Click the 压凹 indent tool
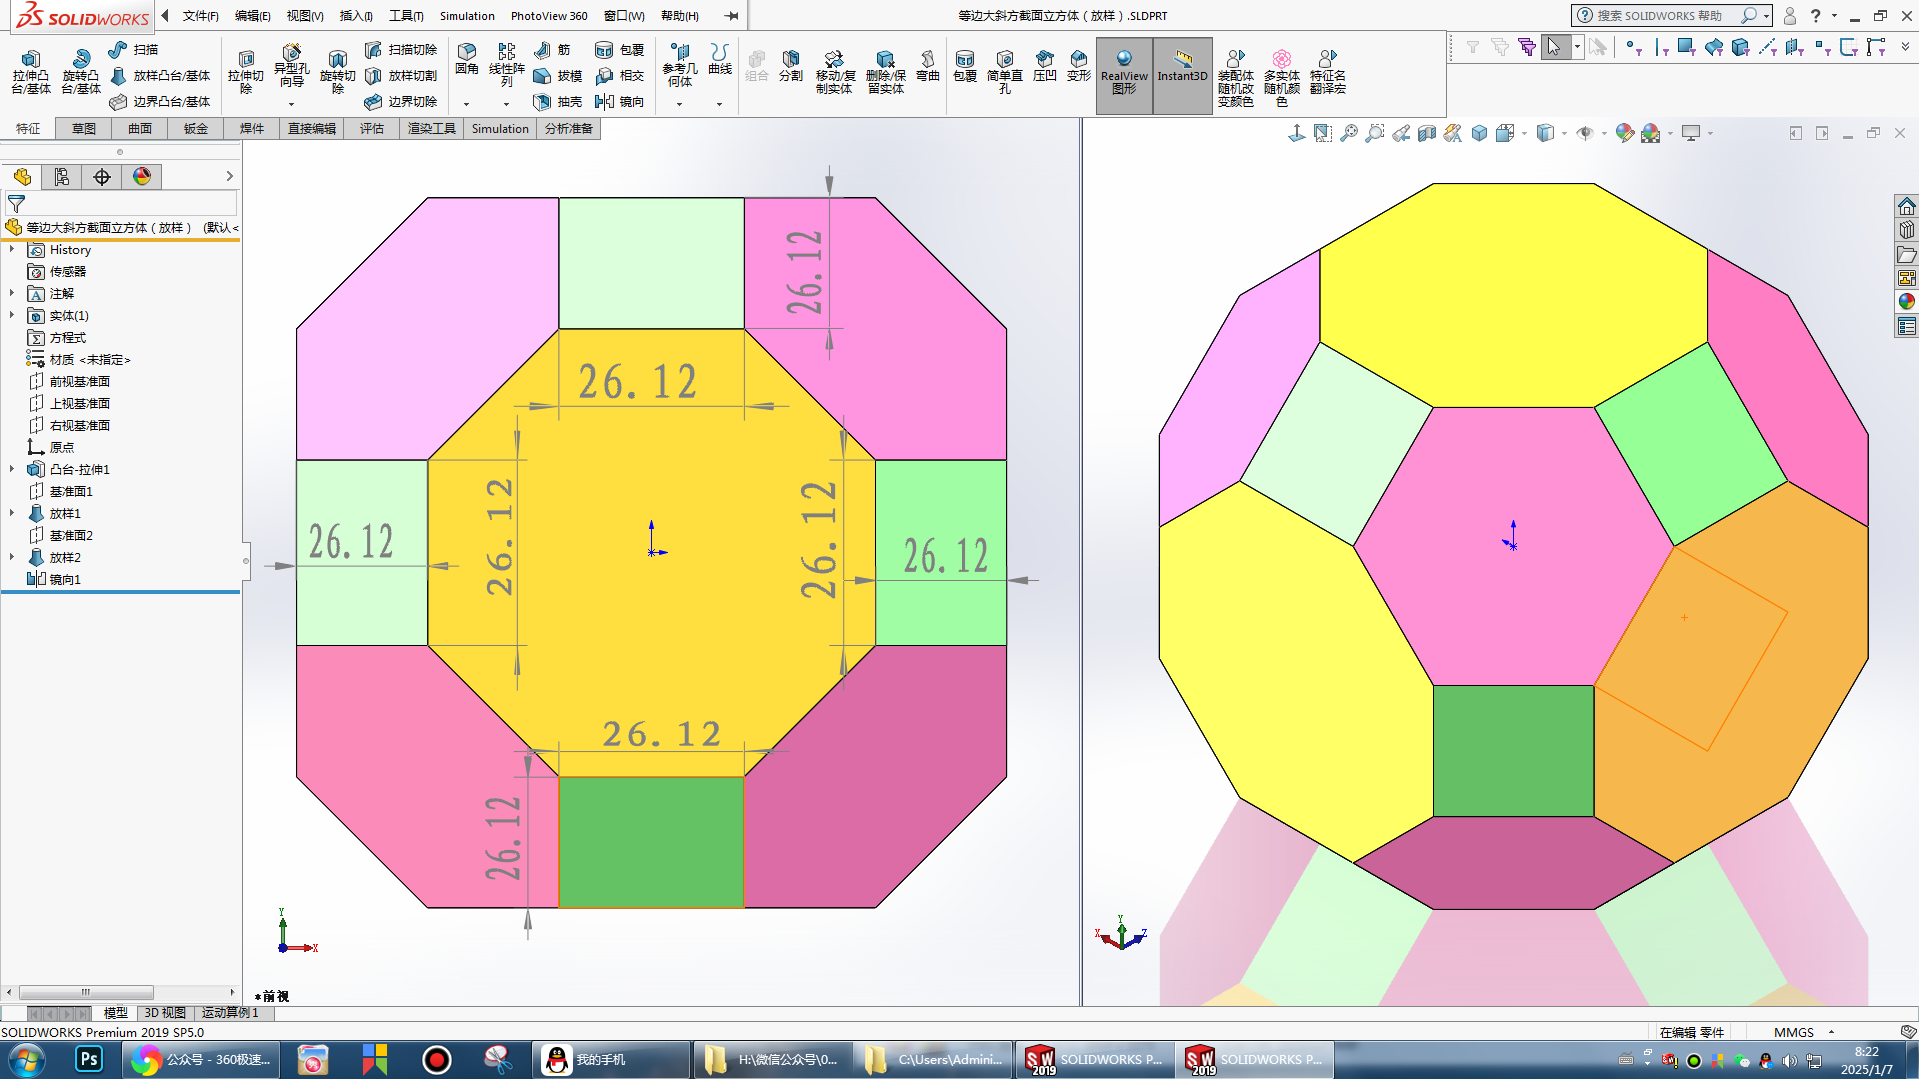Image resolution: width=1919 pixels, height=1079 pixels. click(x=1045, y=66)
